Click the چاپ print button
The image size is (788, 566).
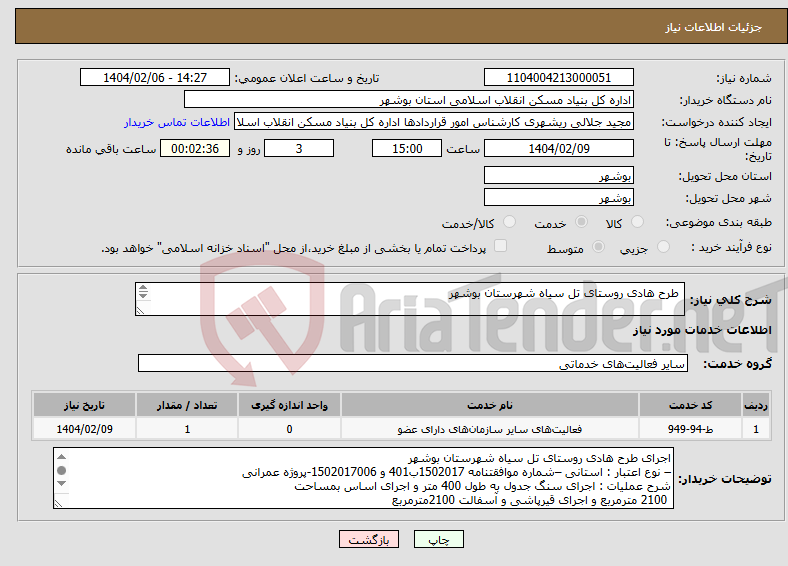click(439, 539)
